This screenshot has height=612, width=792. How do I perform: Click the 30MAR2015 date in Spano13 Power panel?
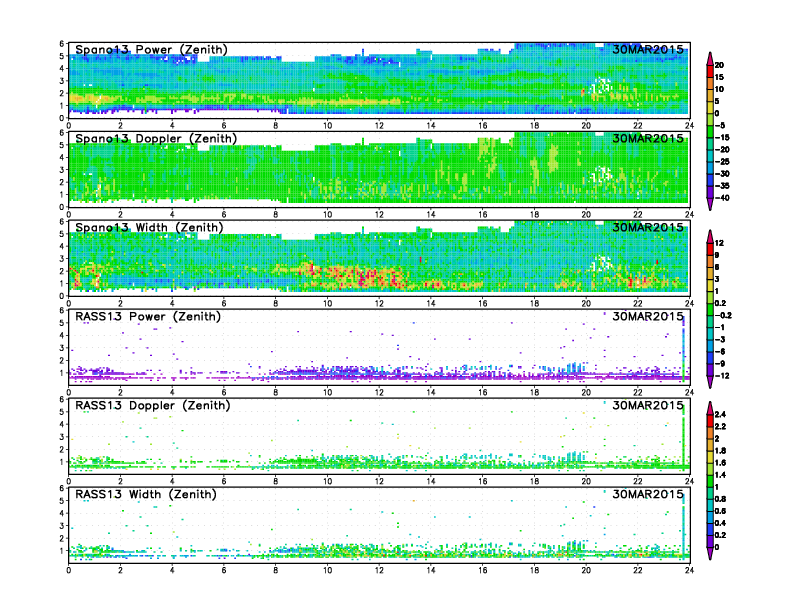pos(648,49)
